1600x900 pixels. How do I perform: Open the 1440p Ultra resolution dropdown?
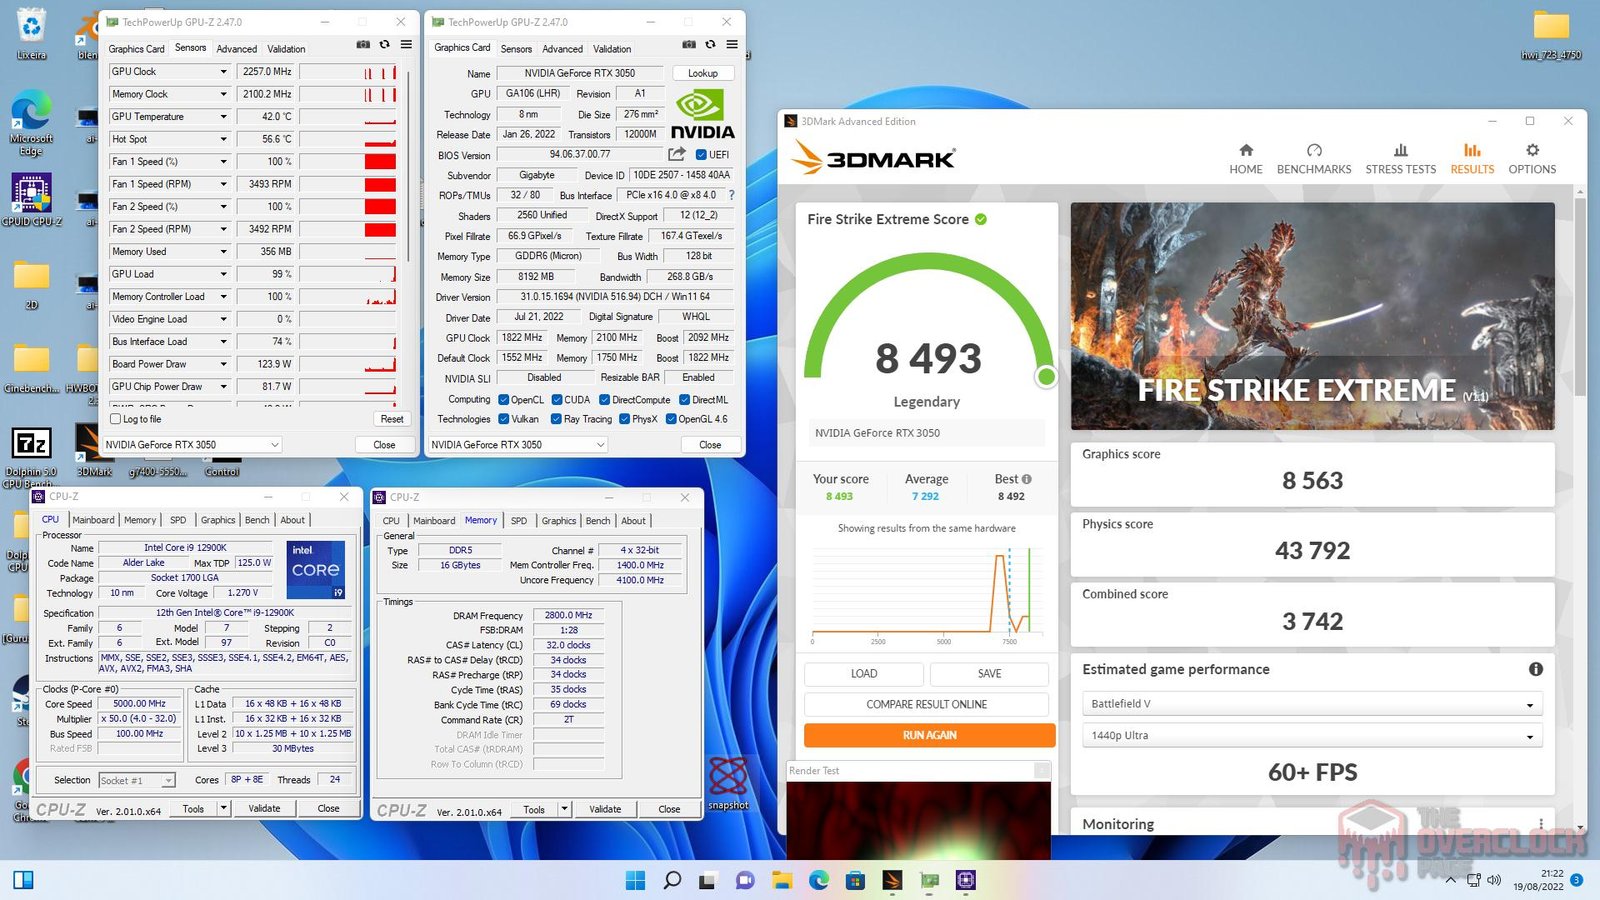pyautogui.click(x=1529, y=737)
